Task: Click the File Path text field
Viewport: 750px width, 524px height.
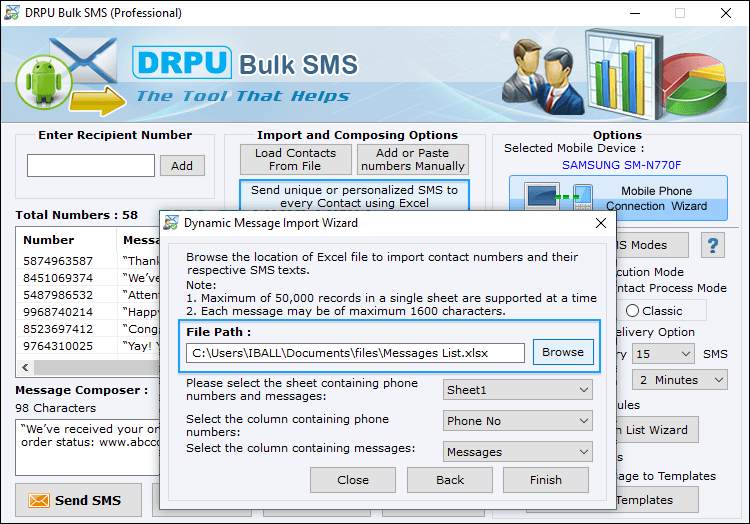Action: [x=355, y=353]
